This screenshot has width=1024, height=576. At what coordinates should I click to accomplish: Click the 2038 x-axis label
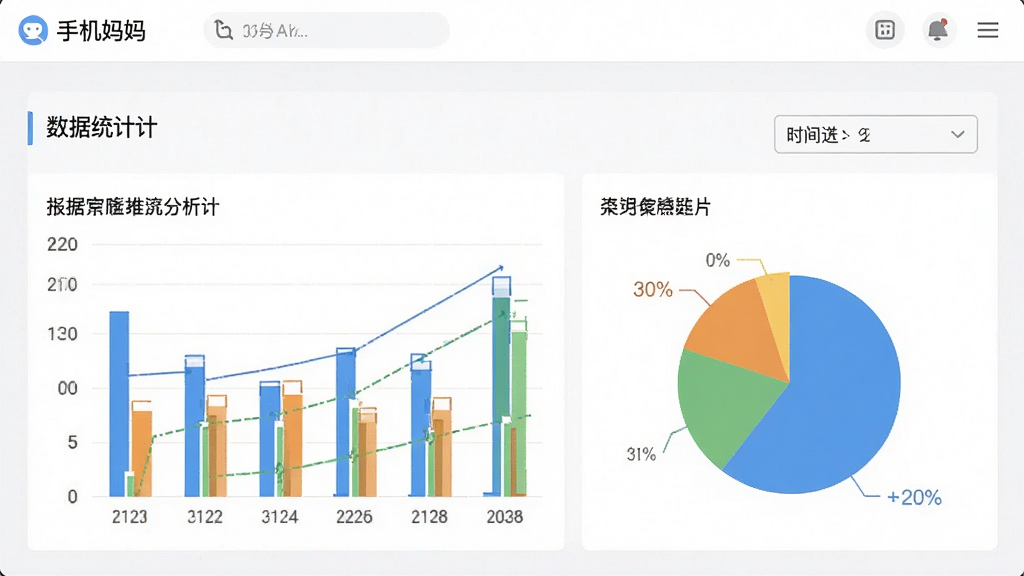505,517
